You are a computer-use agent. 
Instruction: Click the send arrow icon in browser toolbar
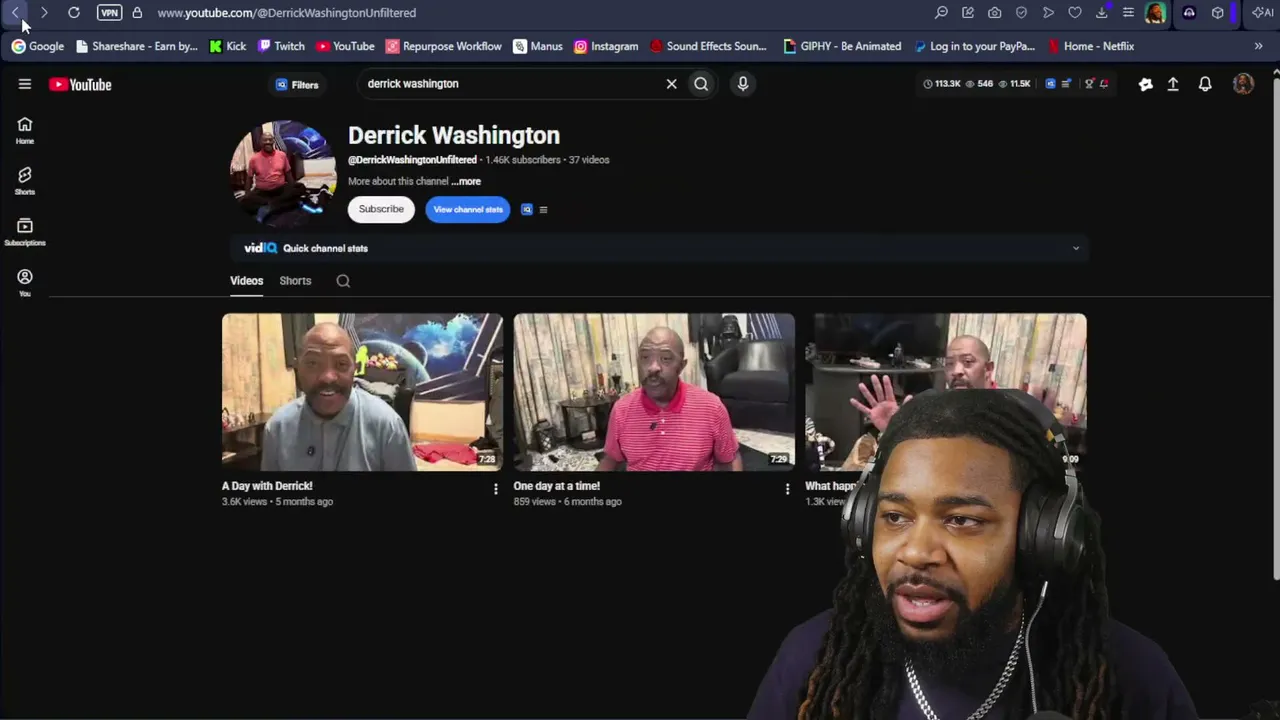coord(1048,13)
